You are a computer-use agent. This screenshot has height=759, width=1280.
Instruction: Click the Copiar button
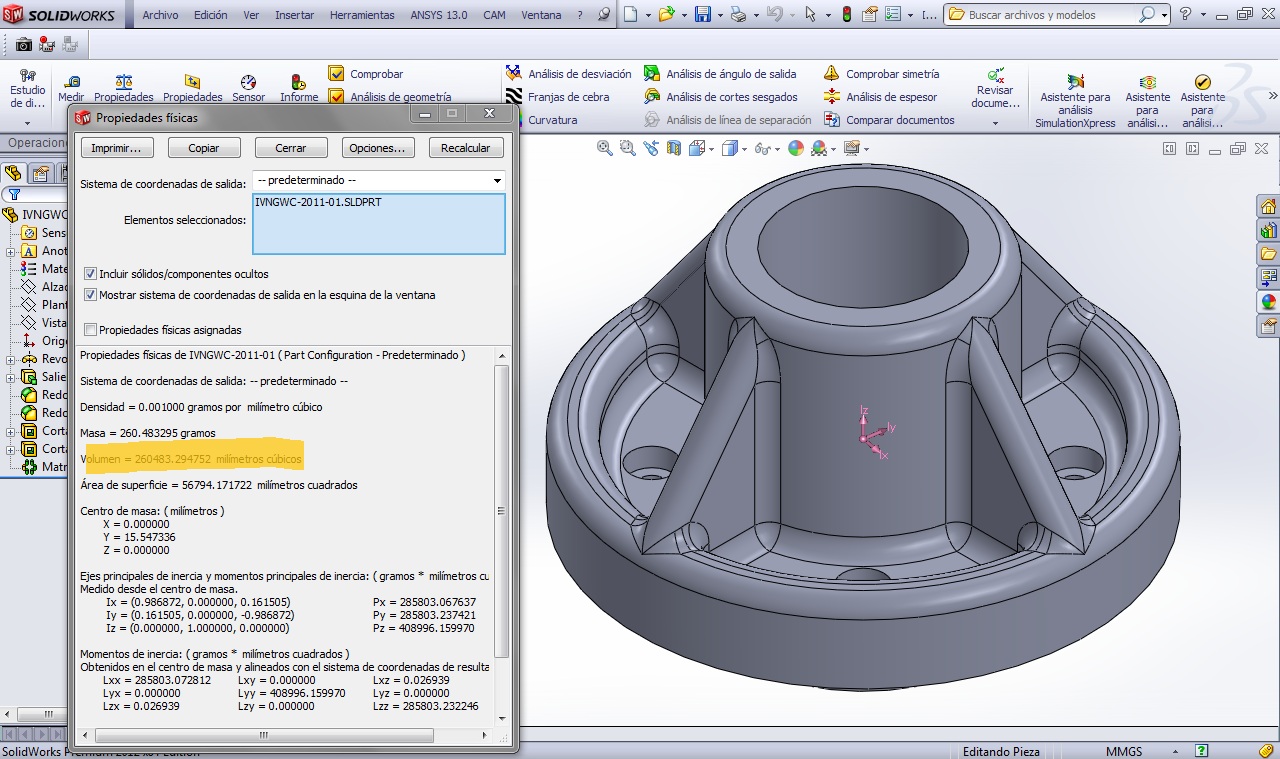point(204,148)
